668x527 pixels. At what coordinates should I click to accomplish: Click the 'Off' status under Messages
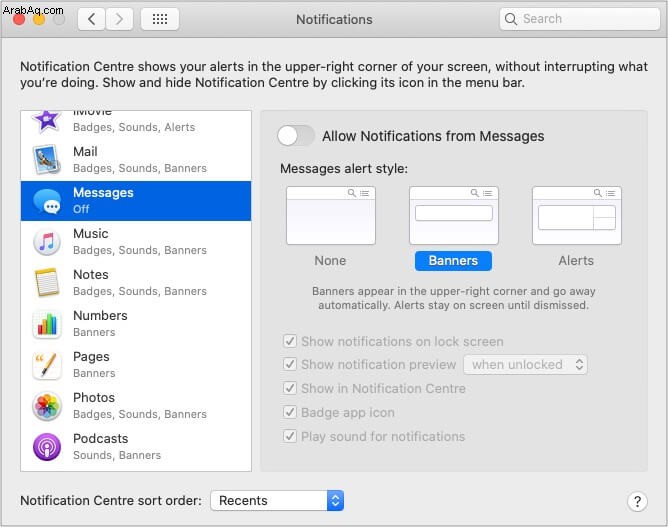[x=81, y=209]
